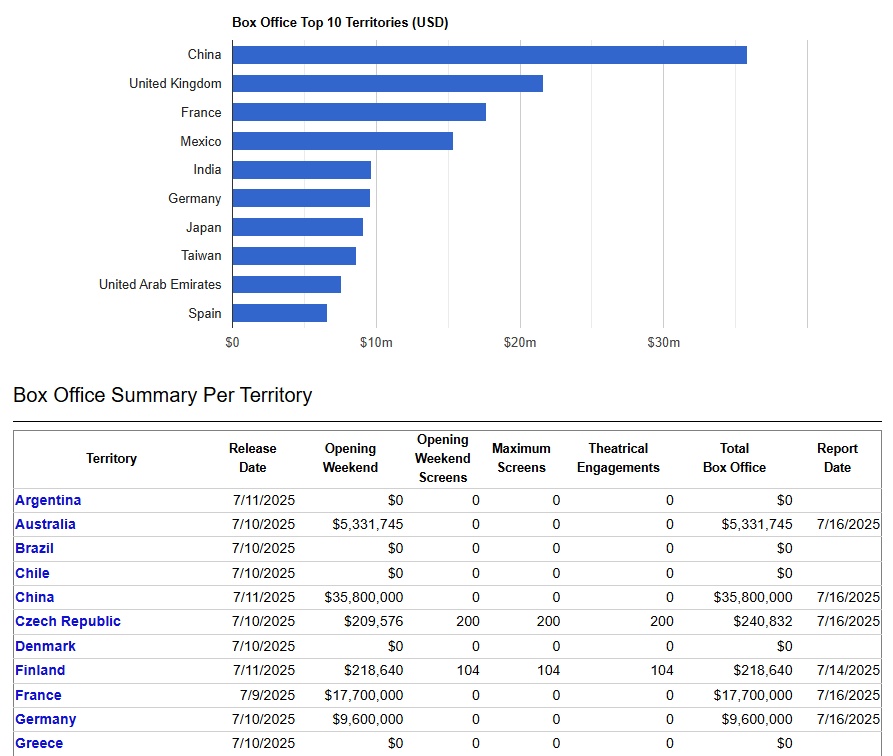Click the 'Theatrical Engagements' column header
893x756 pixels.
click(618, 458)
